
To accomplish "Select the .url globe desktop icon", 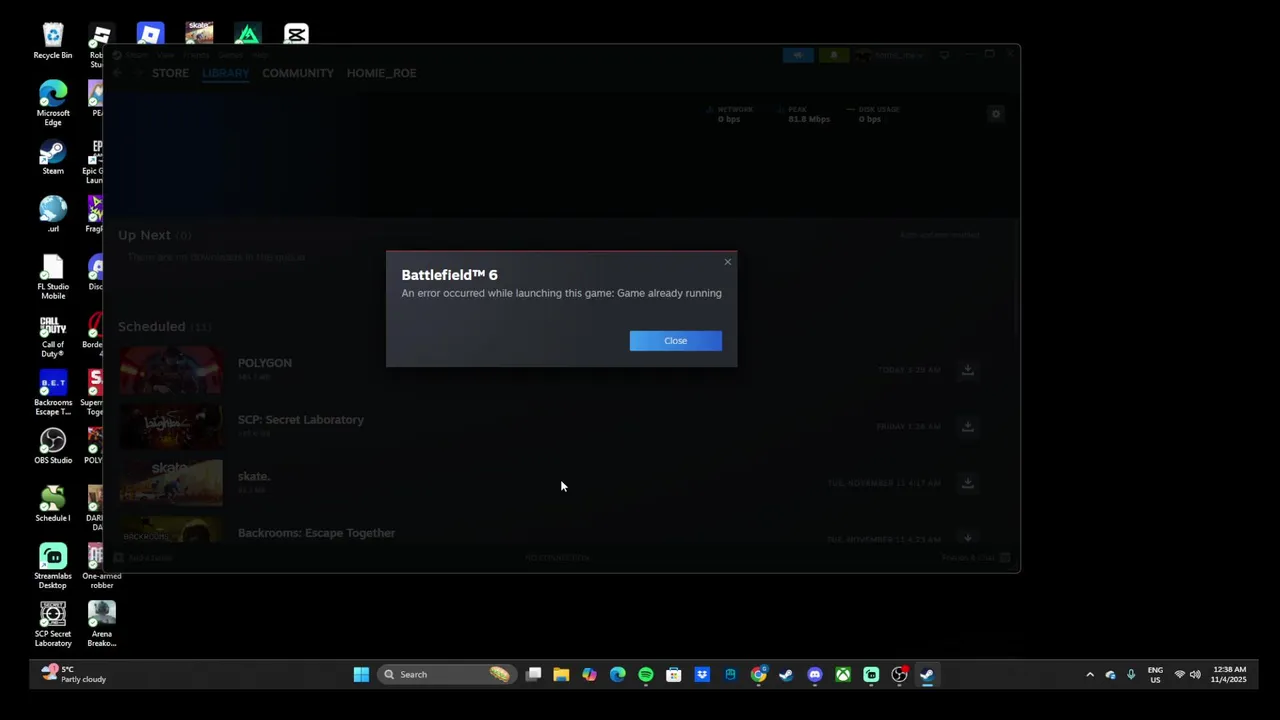I will tap(53, 215).
